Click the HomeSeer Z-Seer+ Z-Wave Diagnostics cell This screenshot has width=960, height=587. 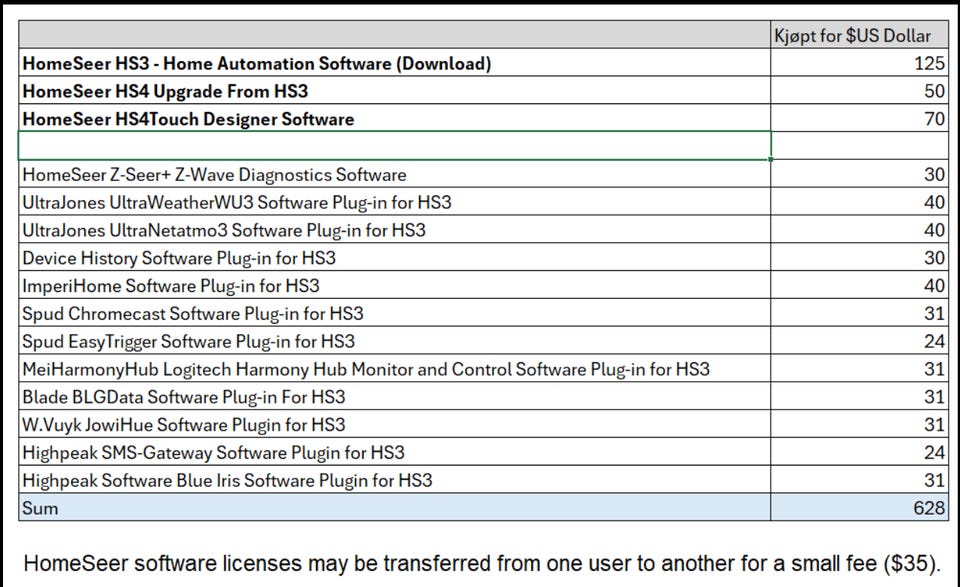point(395,174)
